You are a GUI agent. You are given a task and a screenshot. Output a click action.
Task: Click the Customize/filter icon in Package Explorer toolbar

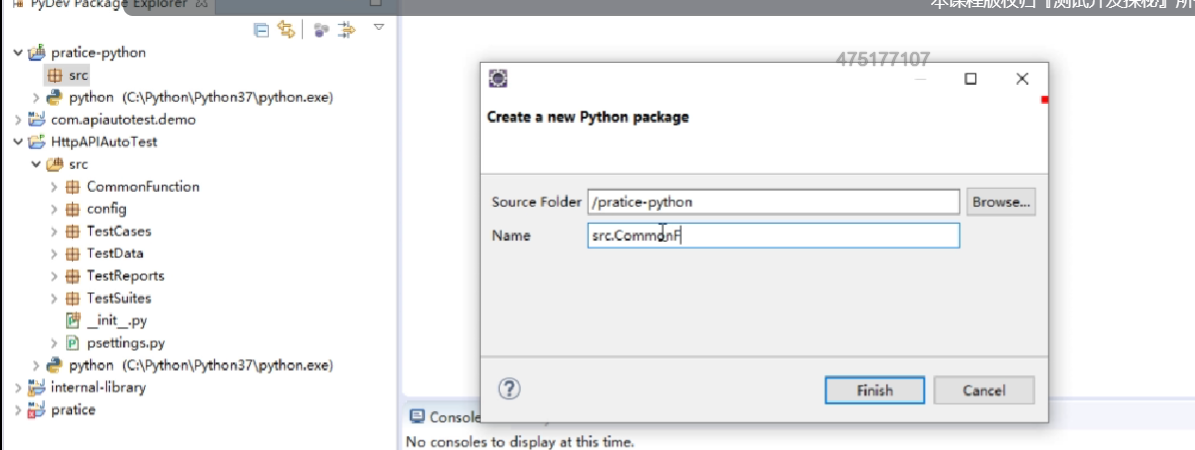[x=320, y=30]
